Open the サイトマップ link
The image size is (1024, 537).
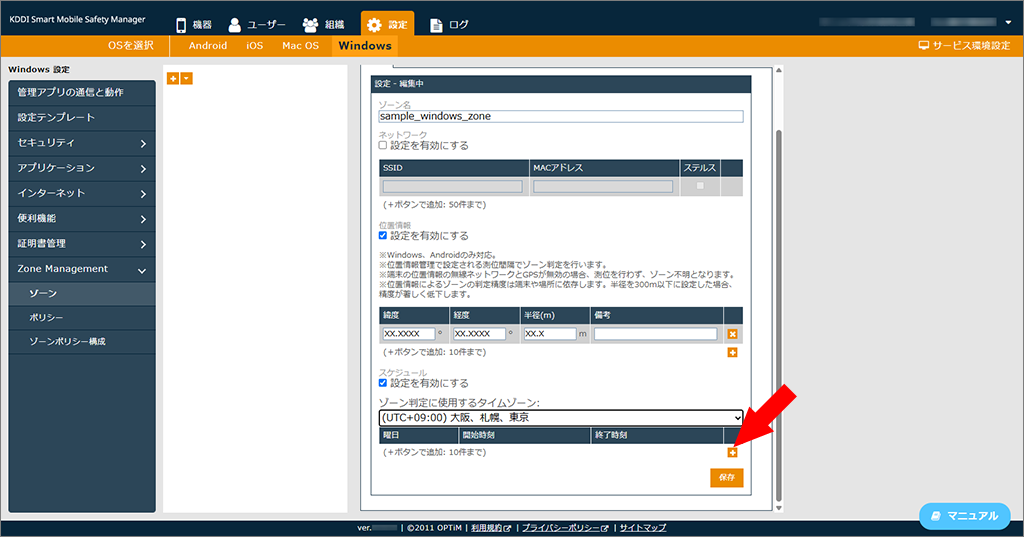tap(643, 528)
